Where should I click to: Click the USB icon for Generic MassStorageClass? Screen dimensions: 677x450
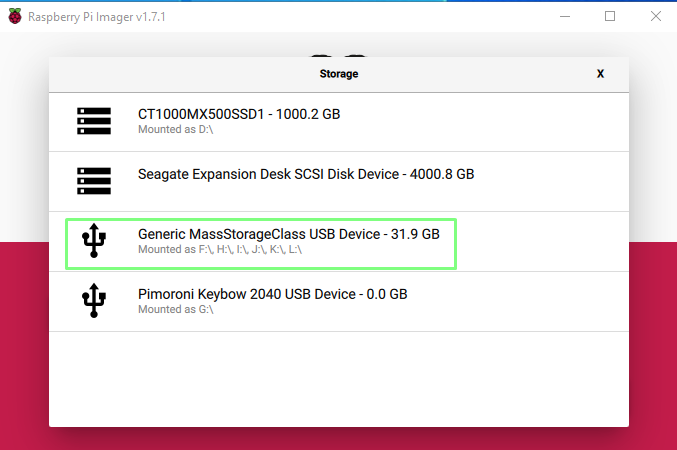[94, 241]
